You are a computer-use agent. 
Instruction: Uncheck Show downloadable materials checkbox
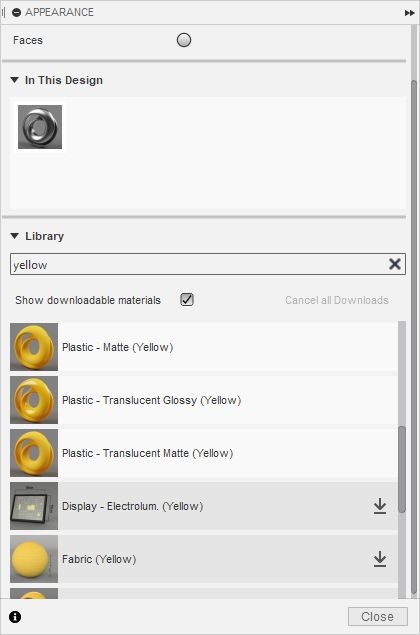click(187, 300)
